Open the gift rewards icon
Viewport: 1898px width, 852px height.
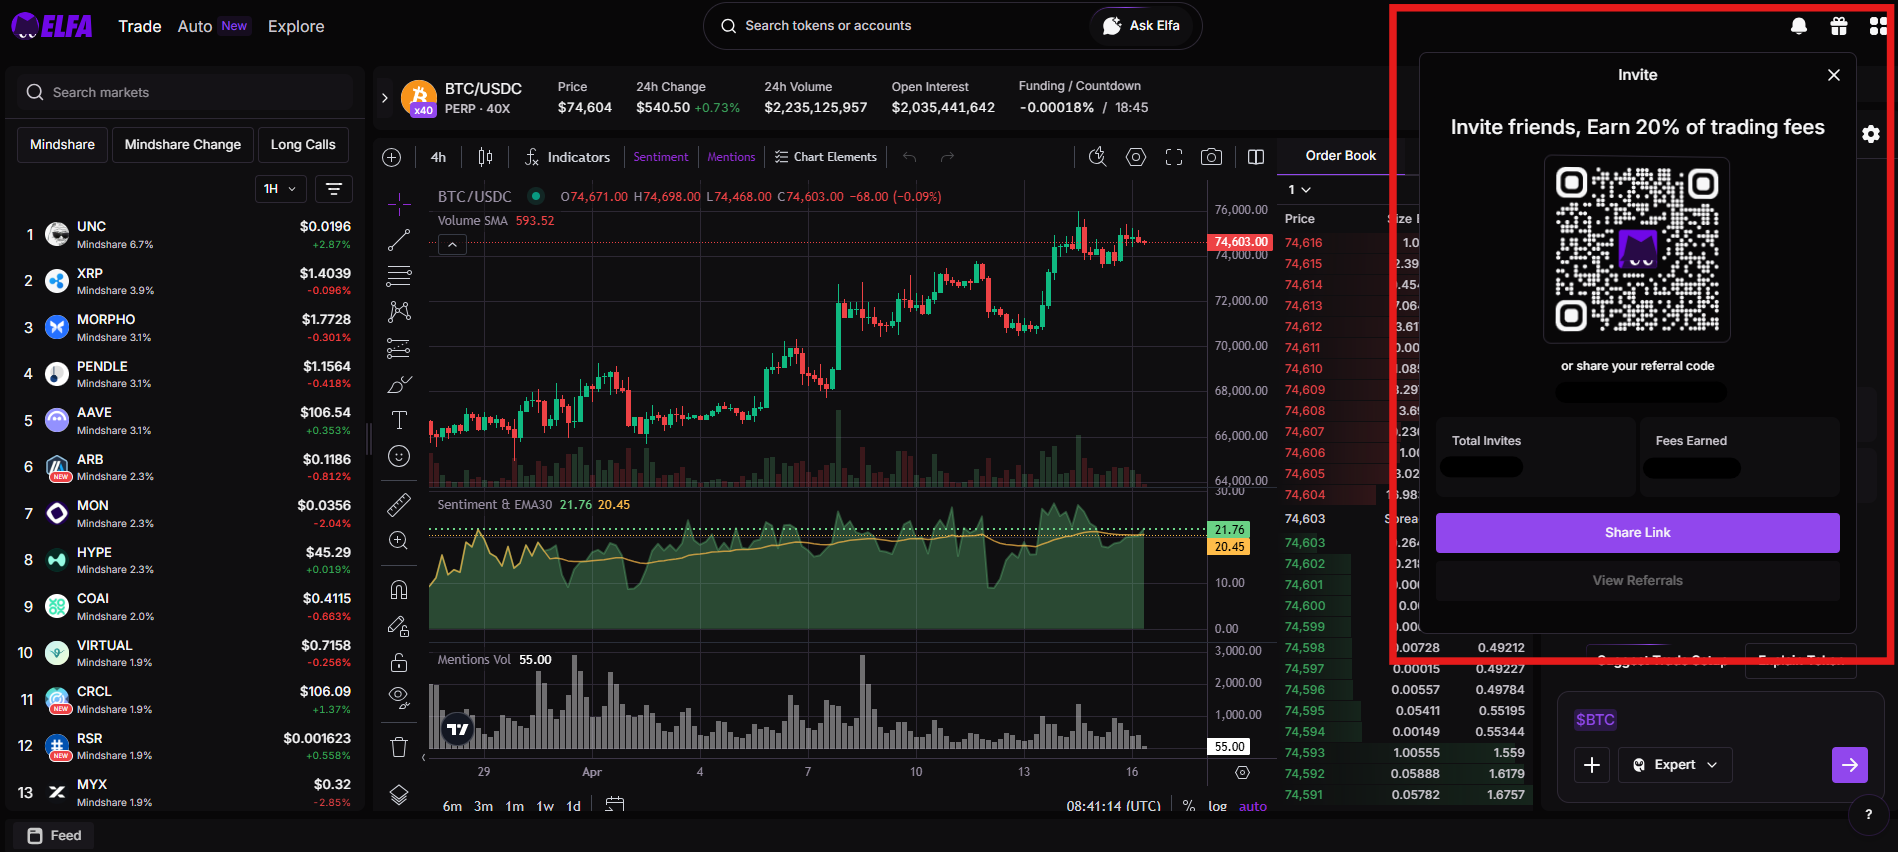pos(1839,26)
